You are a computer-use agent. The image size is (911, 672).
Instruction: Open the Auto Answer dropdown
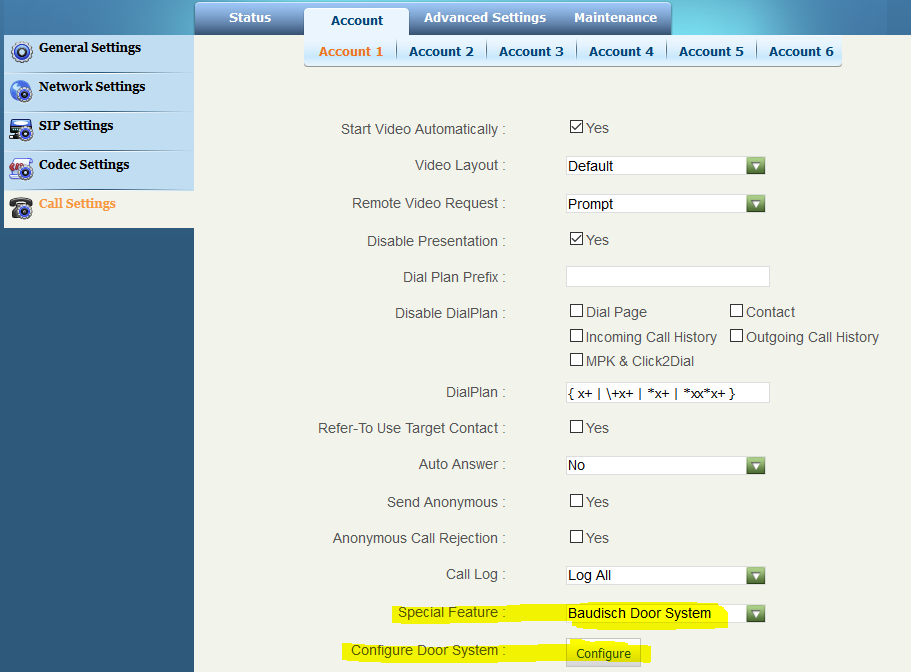coord(665,465)
